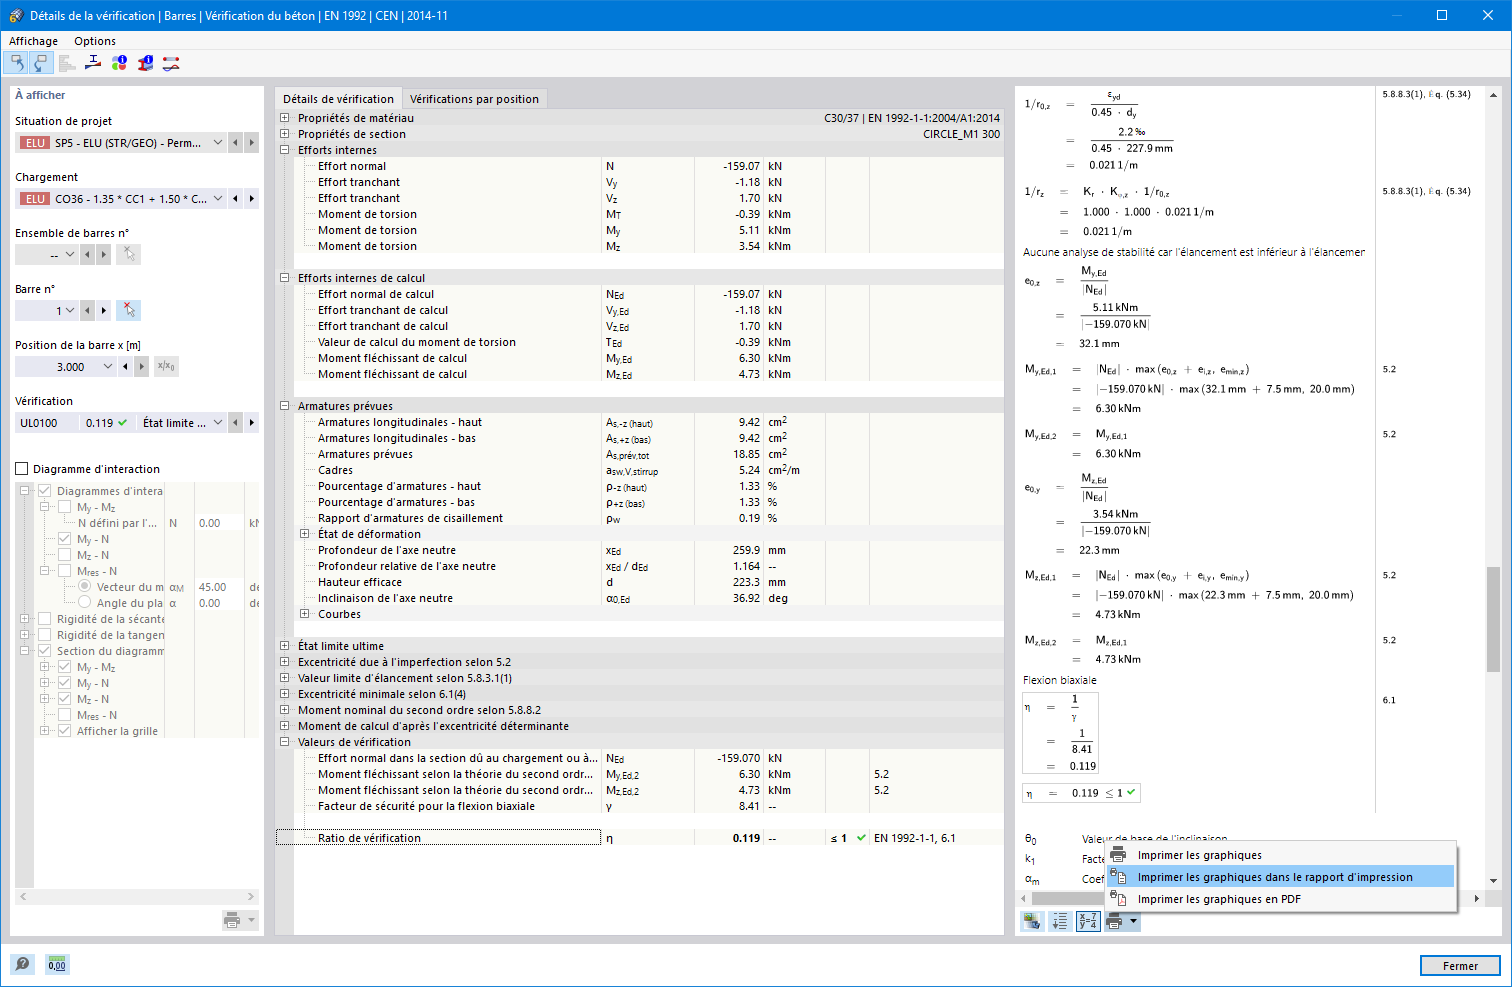Click the left panel horizontal scrollbar
The image size is (1512, 987).
click(137, 896)
